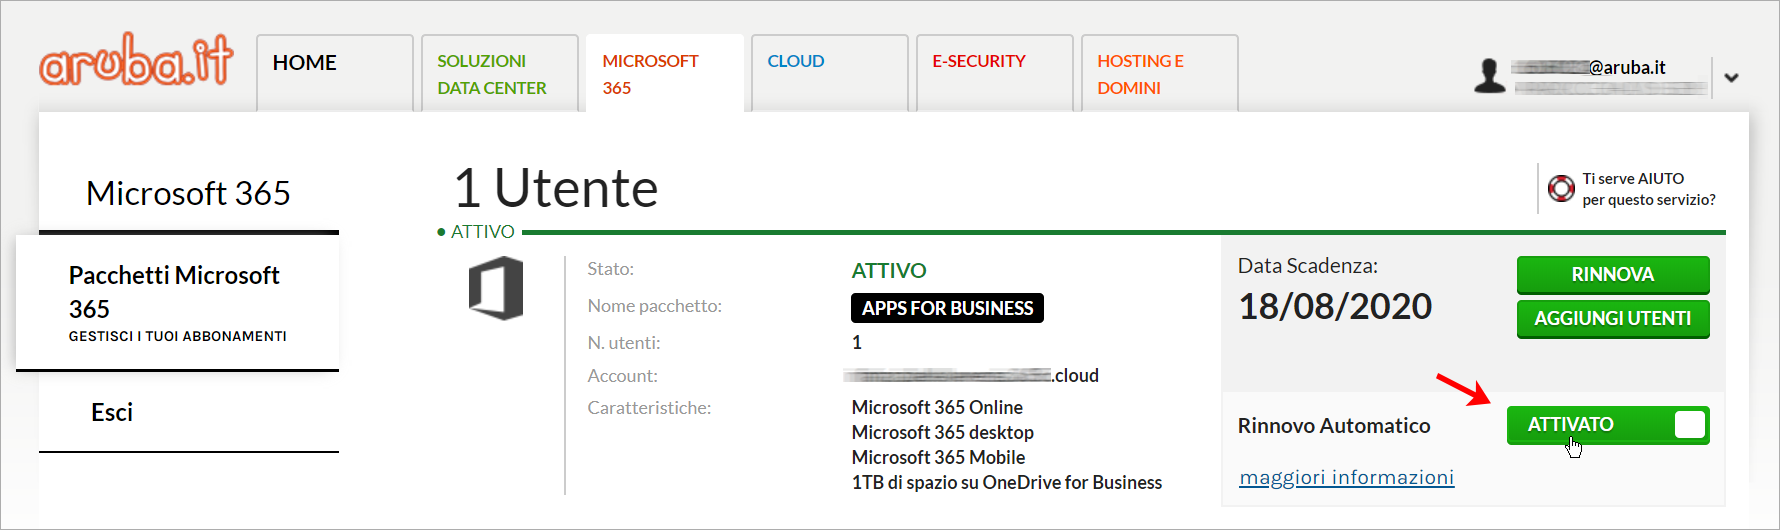
Task: Click the Ti serve AIUTO link
Action: click(1648, 189)
